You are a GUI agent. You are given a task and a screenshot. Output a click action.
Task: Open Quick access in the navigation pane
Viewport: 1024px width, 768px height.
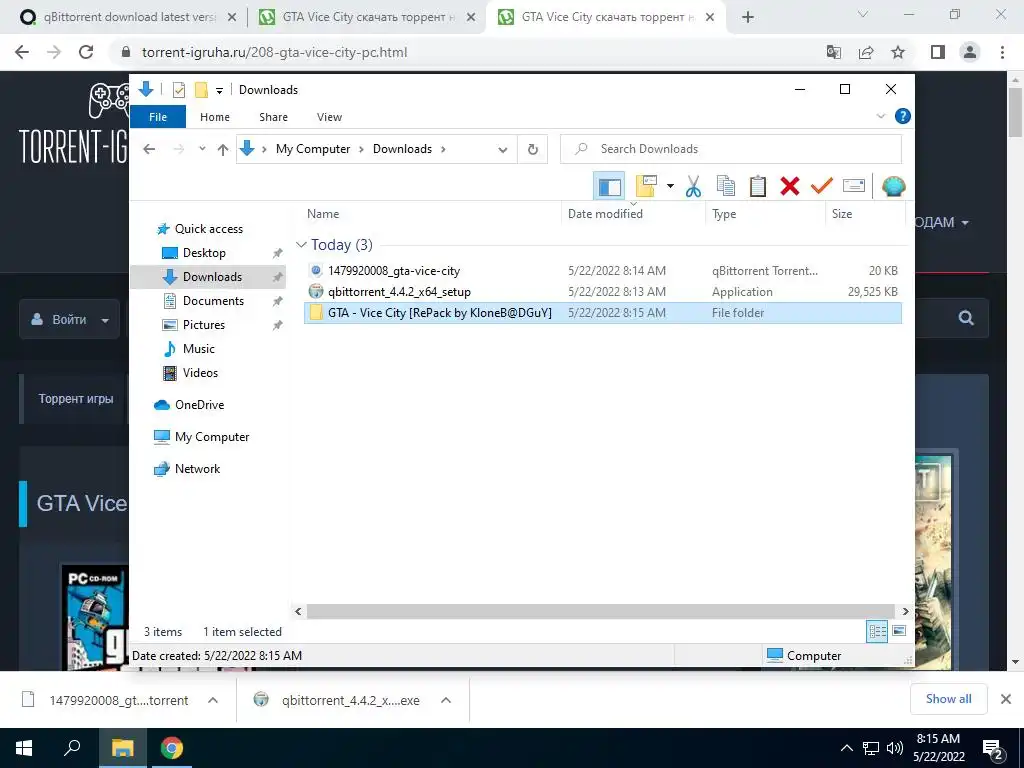click(x=208, y=229)
